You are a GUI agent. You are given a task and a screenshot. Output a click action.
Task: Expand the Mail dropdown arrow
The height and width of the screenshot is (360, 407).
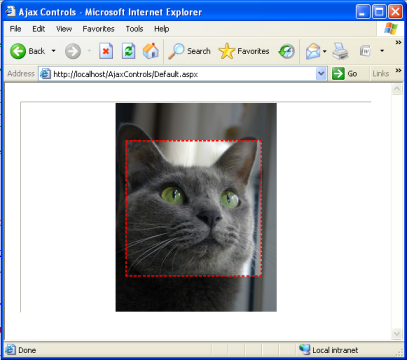(x=325, y=51)
